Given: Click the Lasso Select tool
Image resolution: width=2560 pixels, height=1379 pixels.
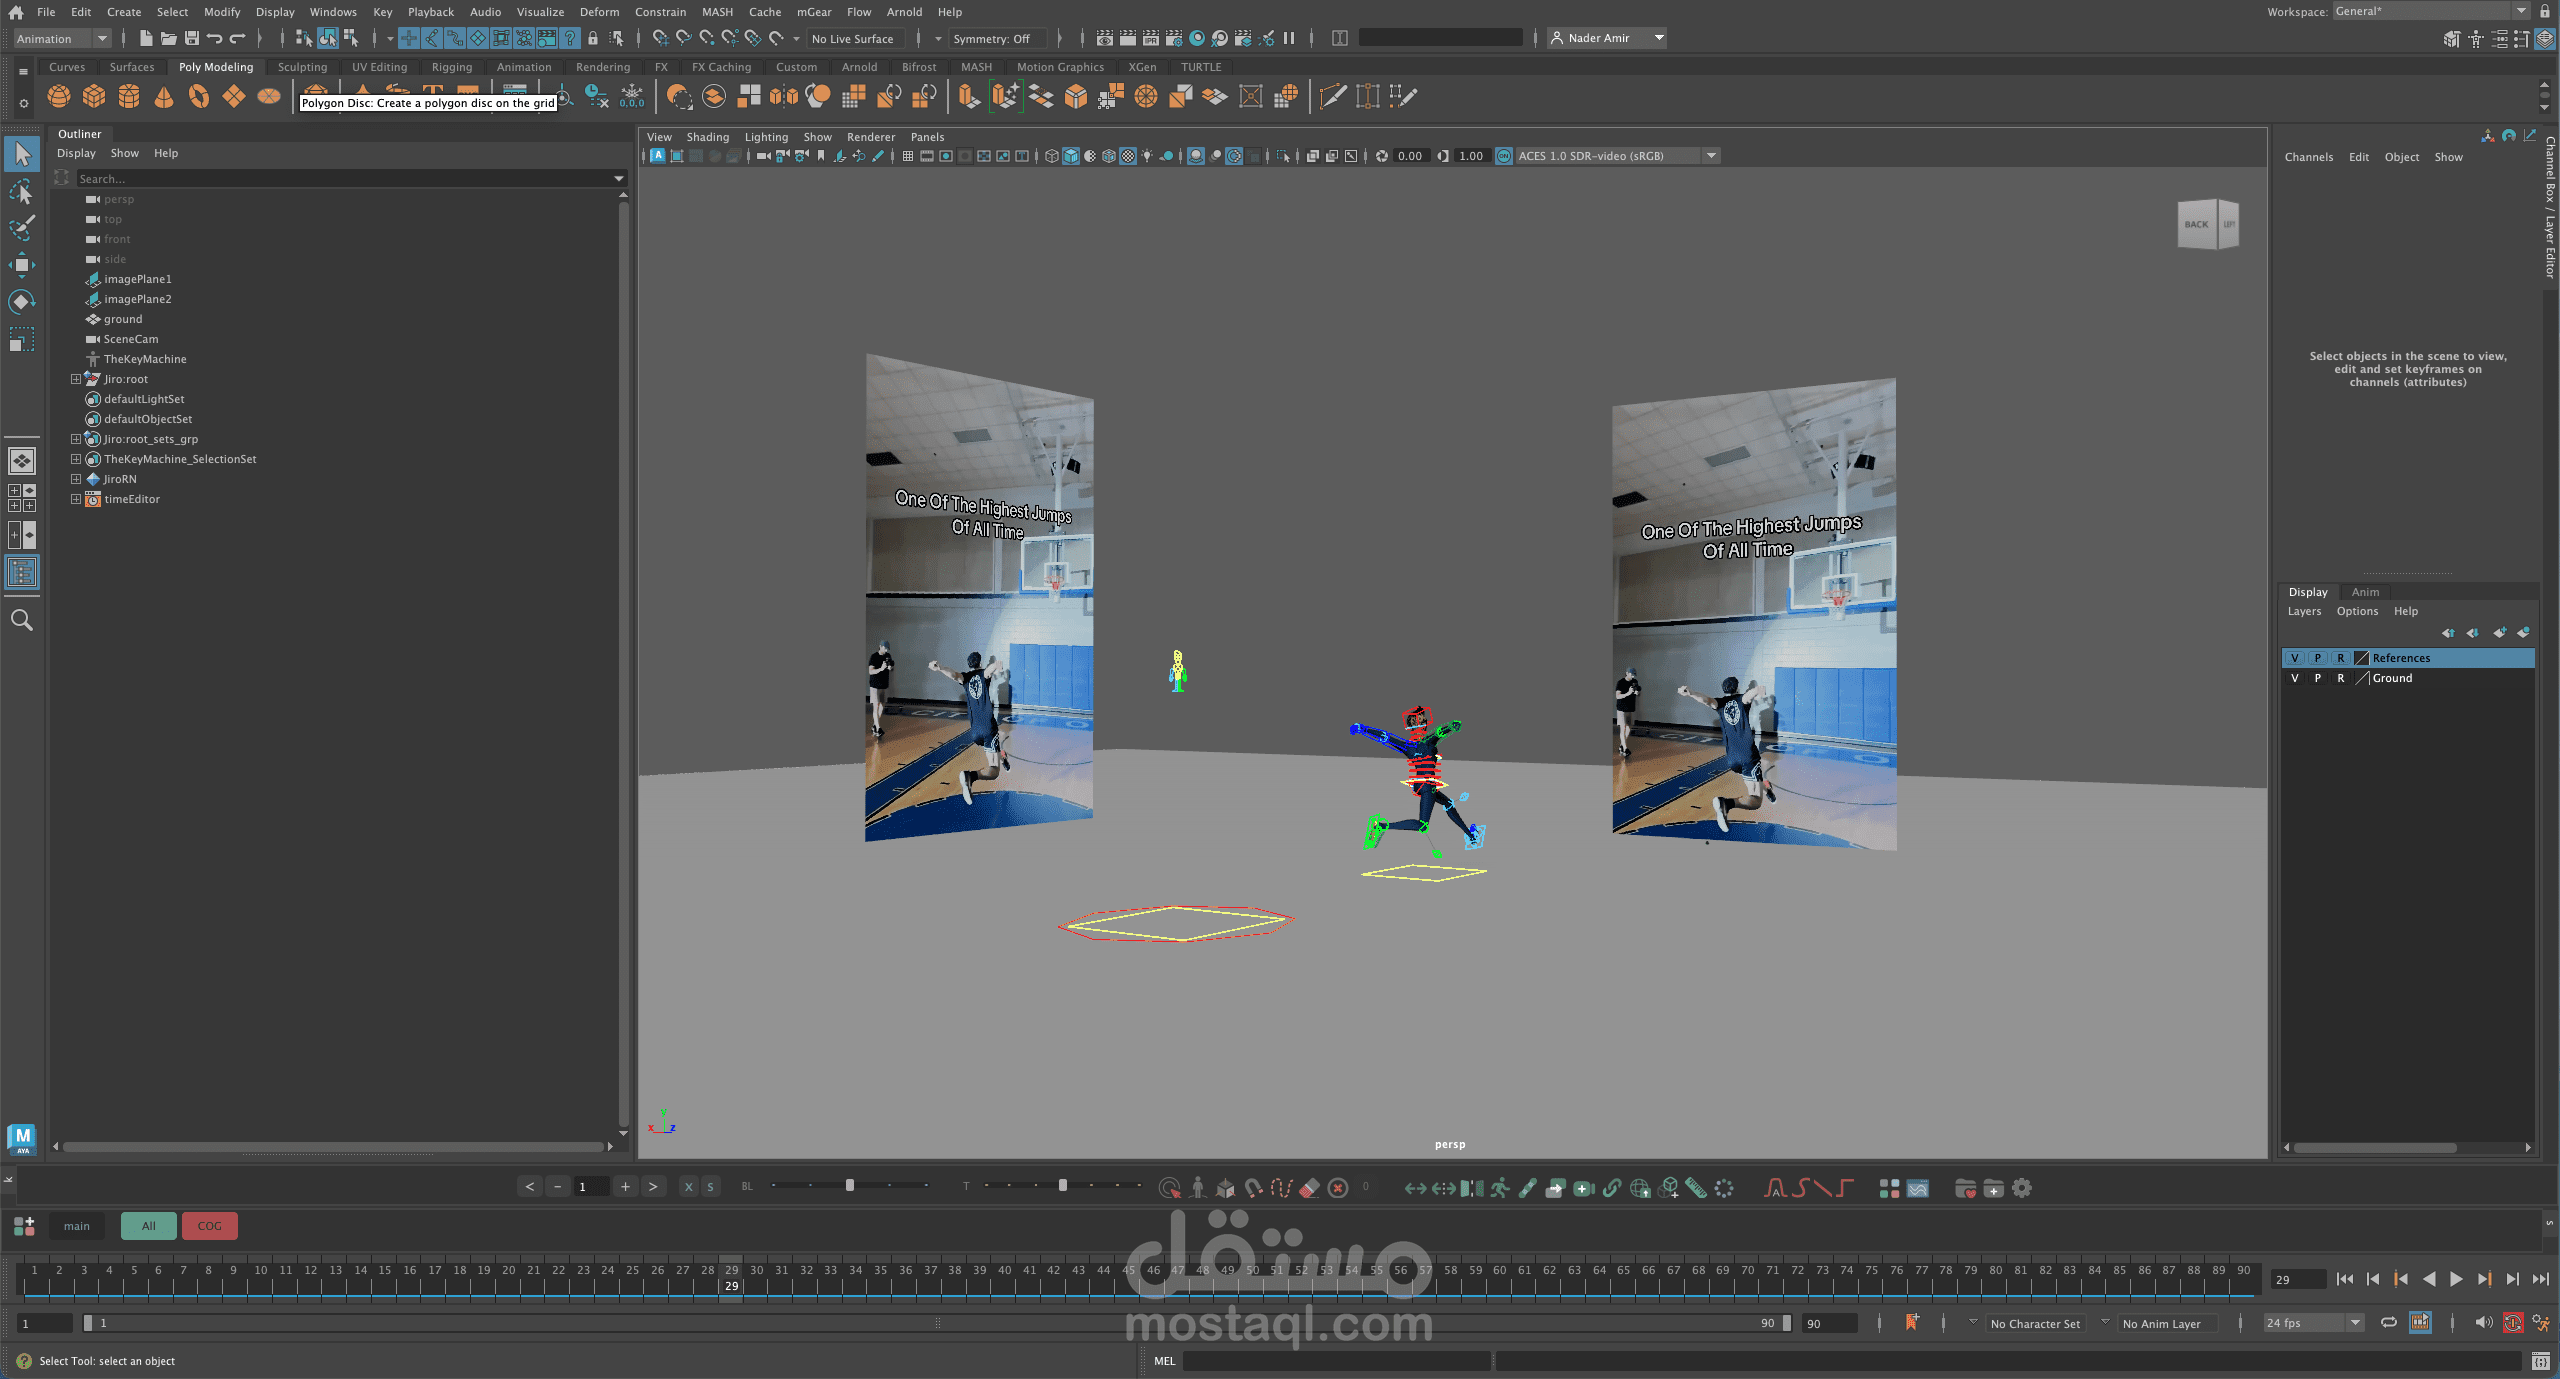Looking at the screenshot, I should 21,192.
